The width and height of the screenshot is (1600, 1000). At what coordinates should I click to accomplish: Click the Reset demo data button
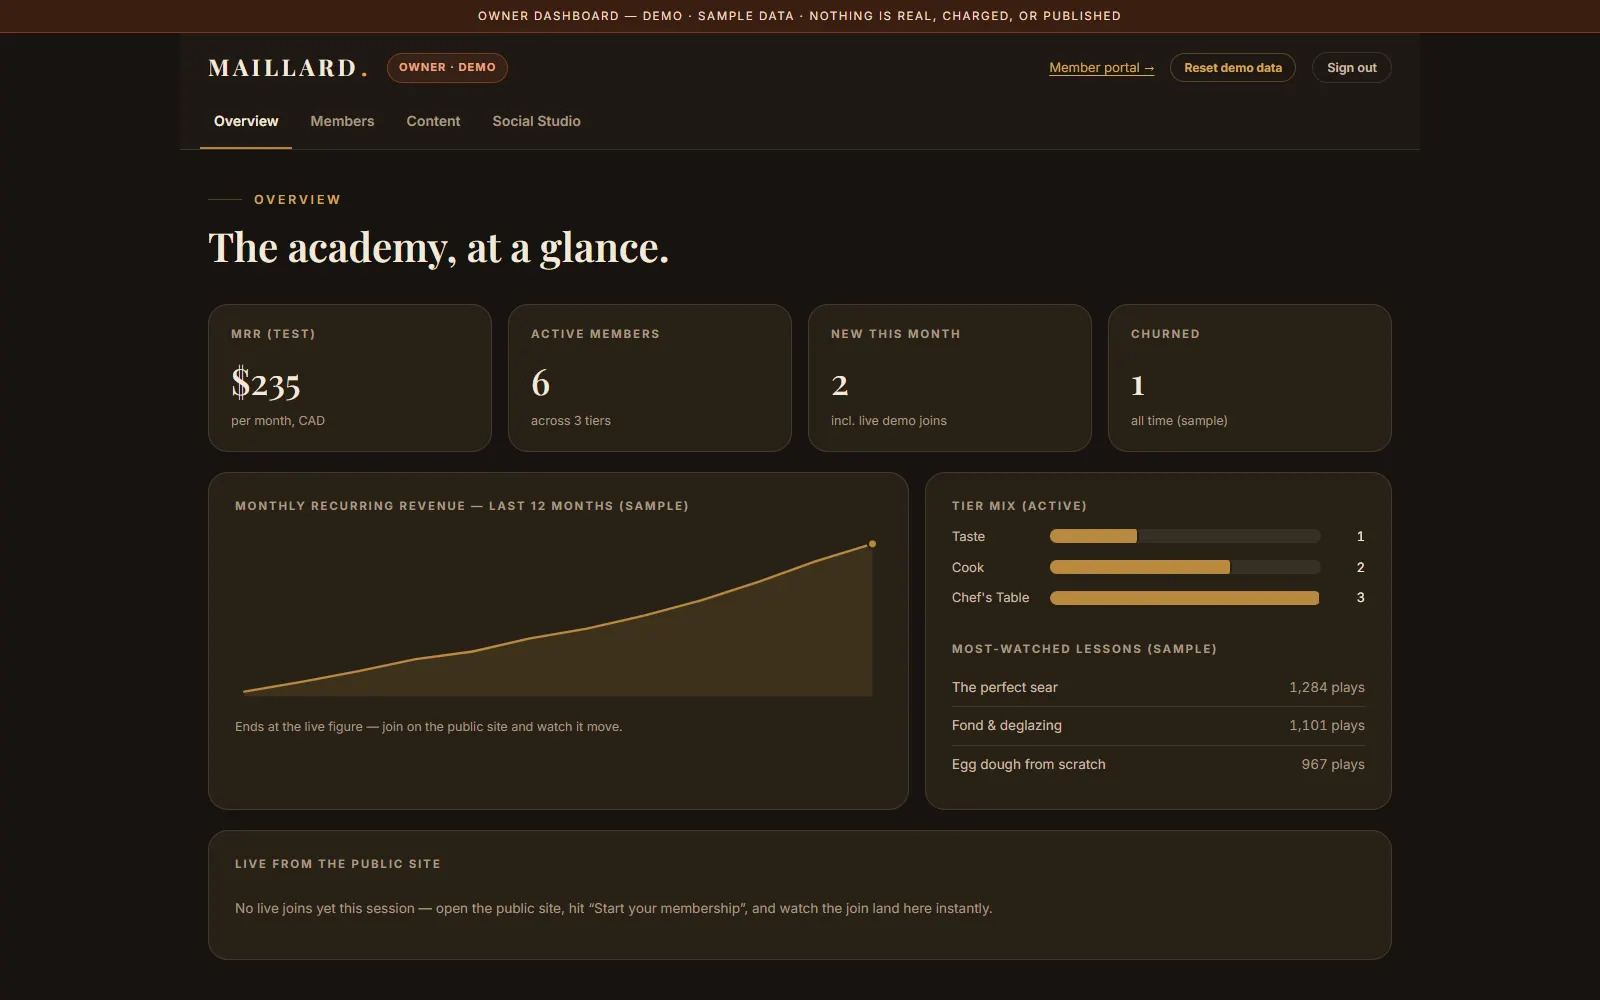click(1232, 68)
